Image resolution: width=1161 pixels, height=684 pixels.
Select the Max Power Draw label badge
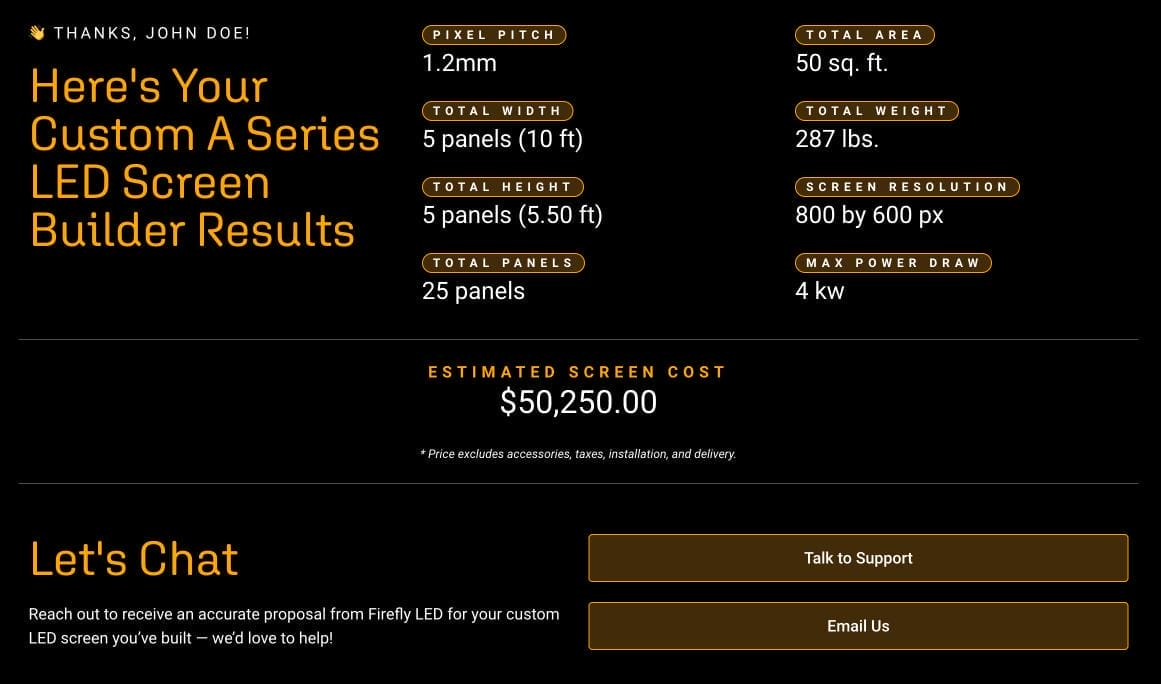893,263
